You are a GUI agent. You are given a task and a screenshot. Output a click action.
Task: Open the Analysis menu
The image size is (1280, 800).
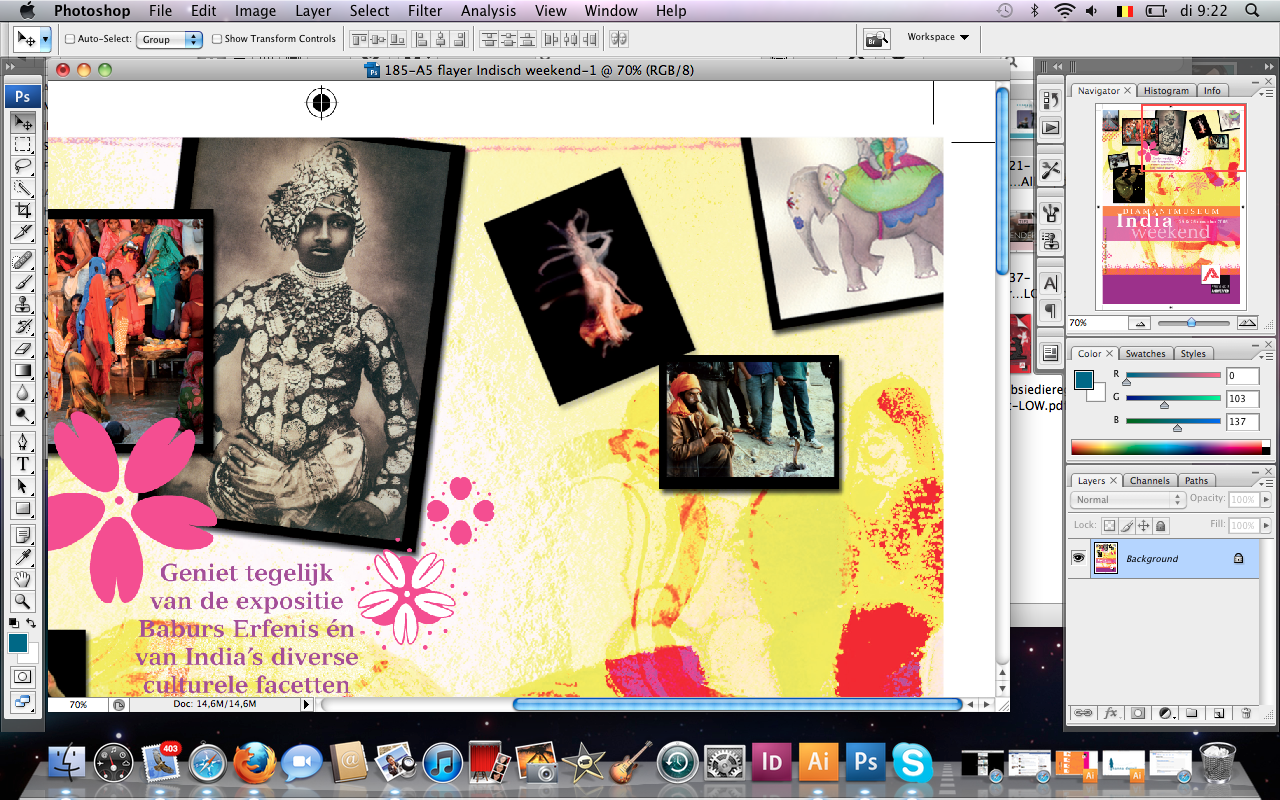490,11
